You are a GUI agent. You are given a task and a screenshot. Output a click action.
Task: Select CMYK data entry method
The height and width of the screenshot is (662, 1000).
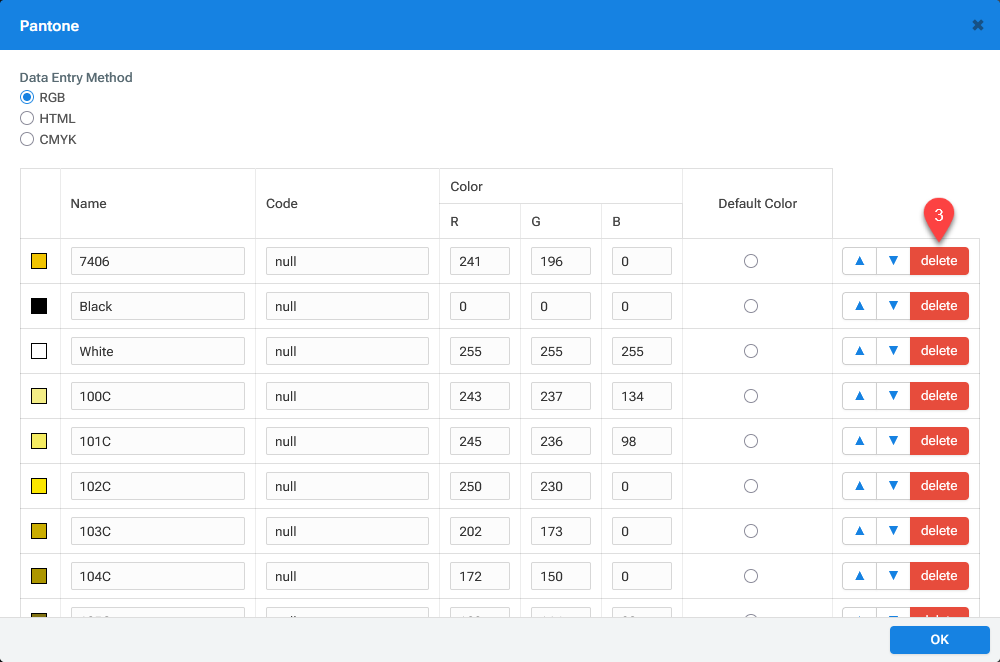[27, 139]
